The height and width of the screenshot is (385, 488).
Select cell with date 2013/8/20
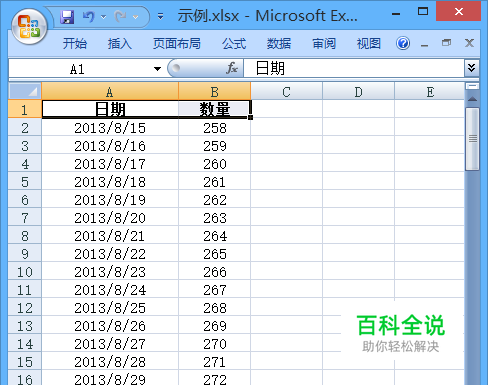110,218
